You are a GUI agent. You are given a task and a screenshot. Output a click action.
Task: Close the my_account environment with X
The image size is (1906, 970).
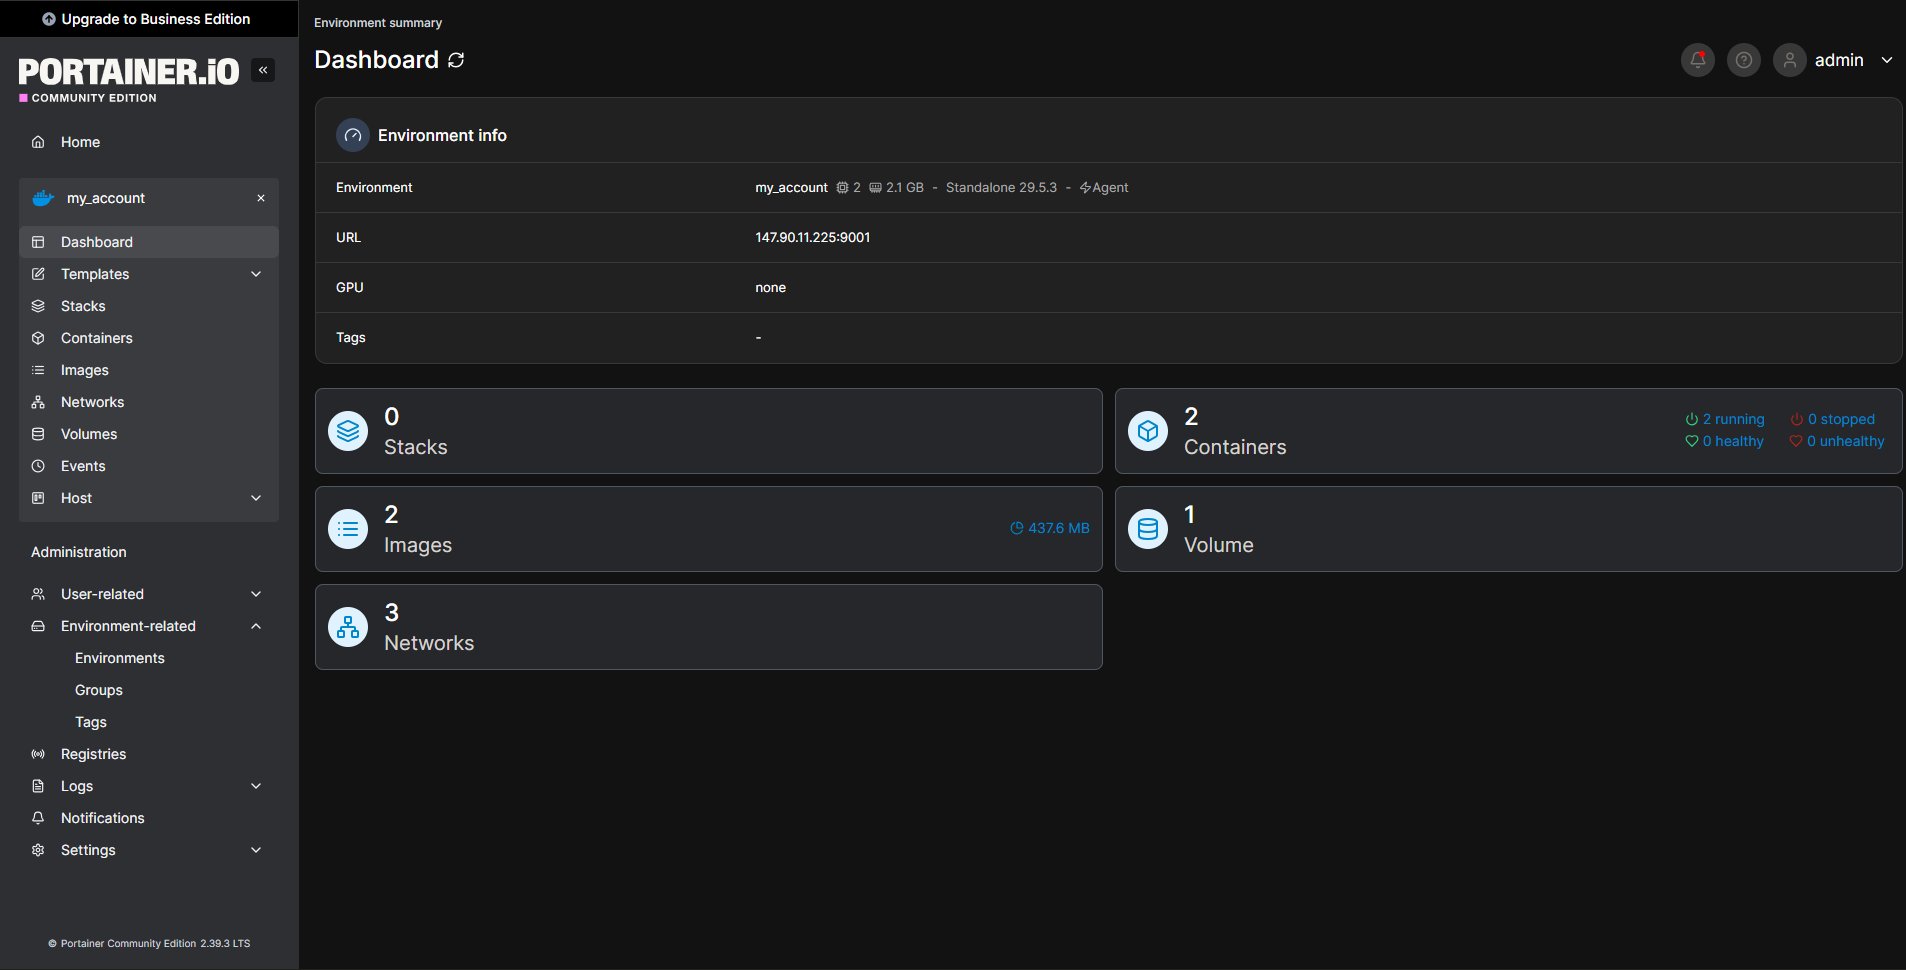[261, 198]
